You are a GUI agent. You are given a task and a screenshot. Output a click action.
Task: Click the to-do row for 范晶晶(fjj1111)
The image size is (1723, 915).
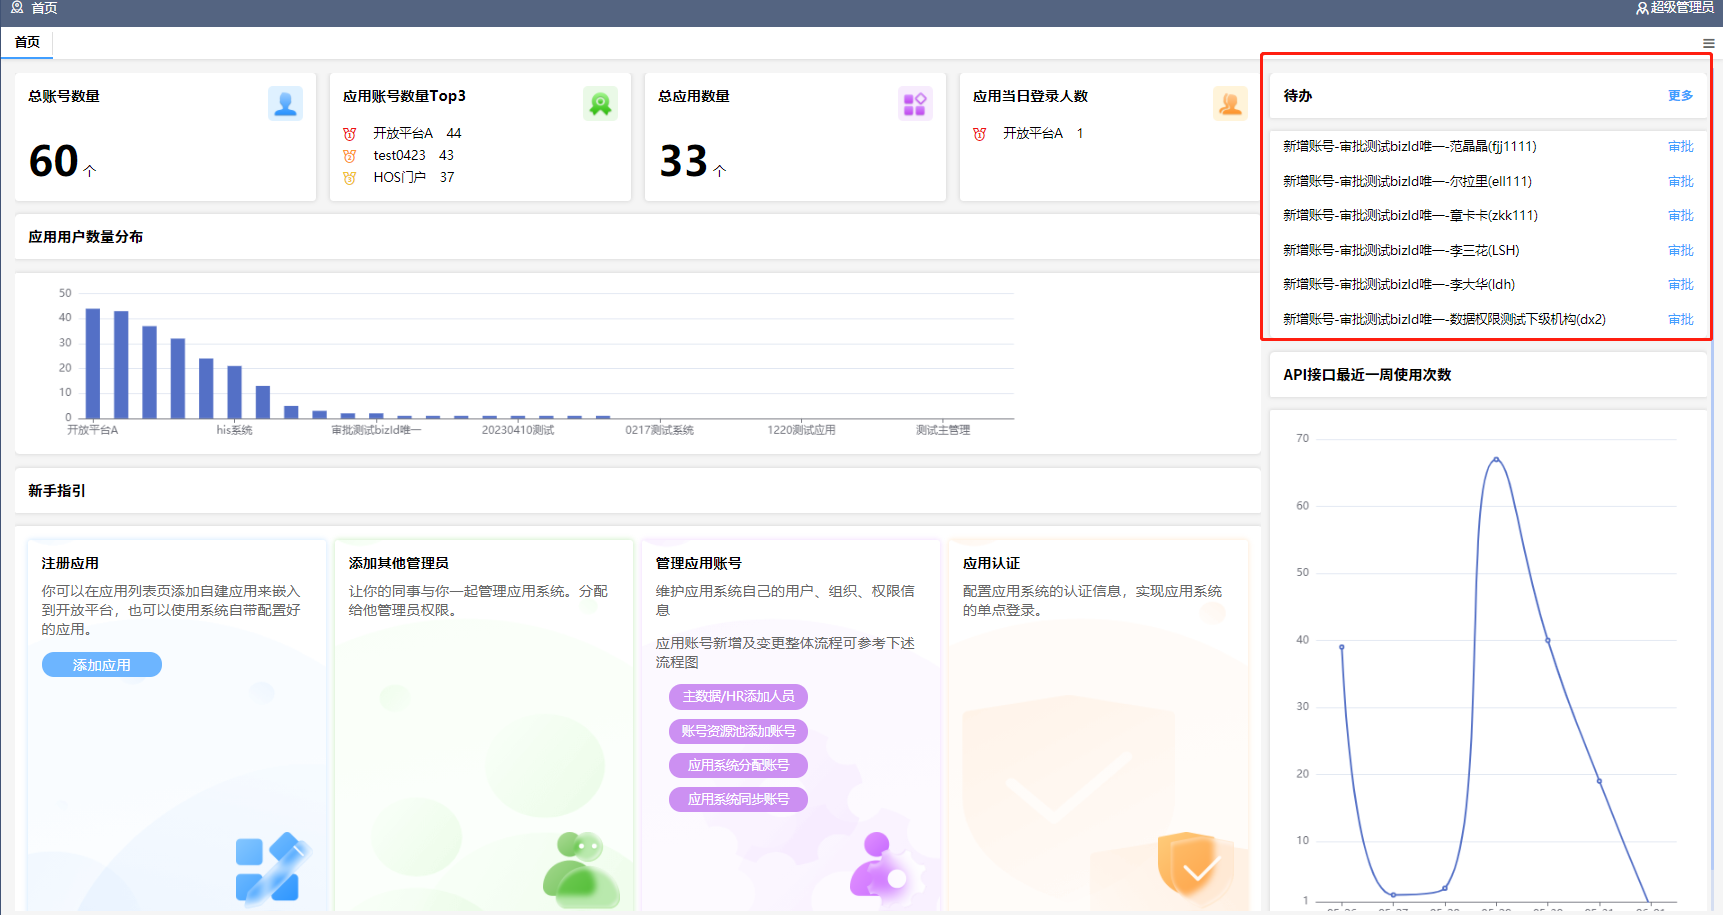click(x=1488, y=147)
